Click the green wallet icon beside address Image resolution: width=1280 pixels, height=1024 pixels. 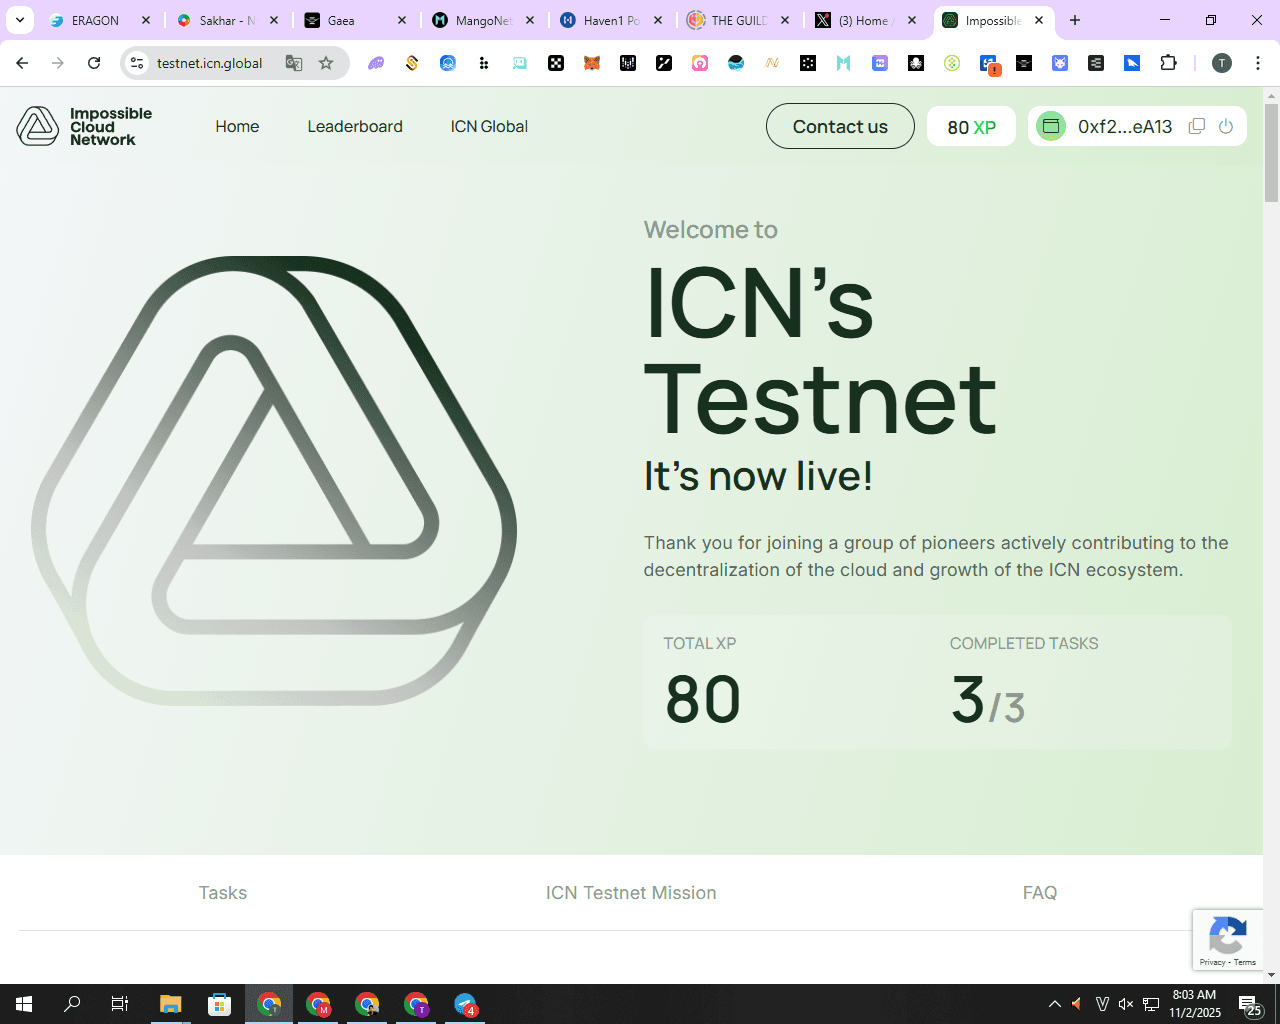coord(1050,126)
